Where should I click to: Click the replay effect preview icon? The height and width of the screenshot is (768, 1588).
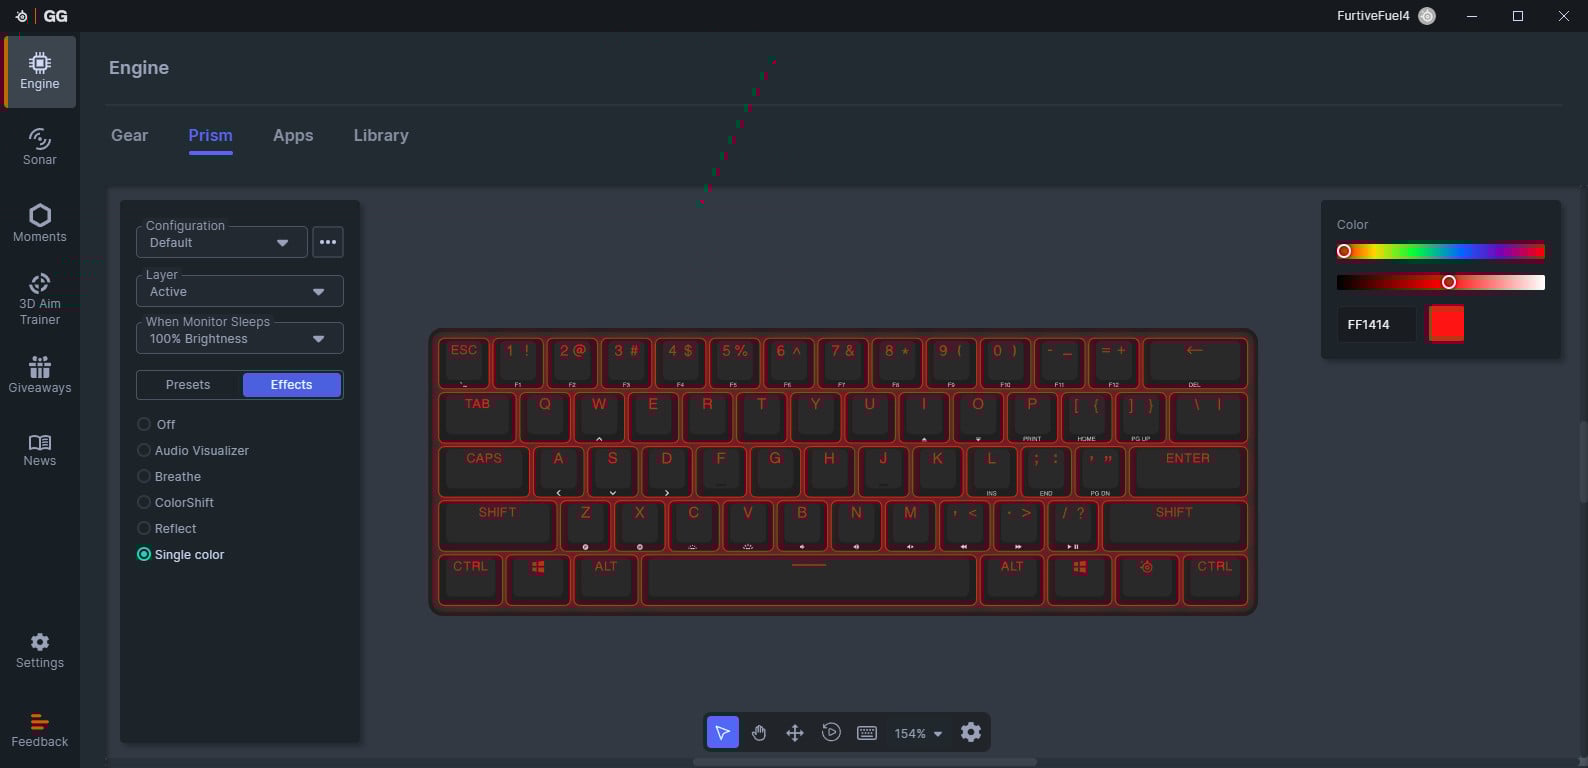click(x=831, y=733)
